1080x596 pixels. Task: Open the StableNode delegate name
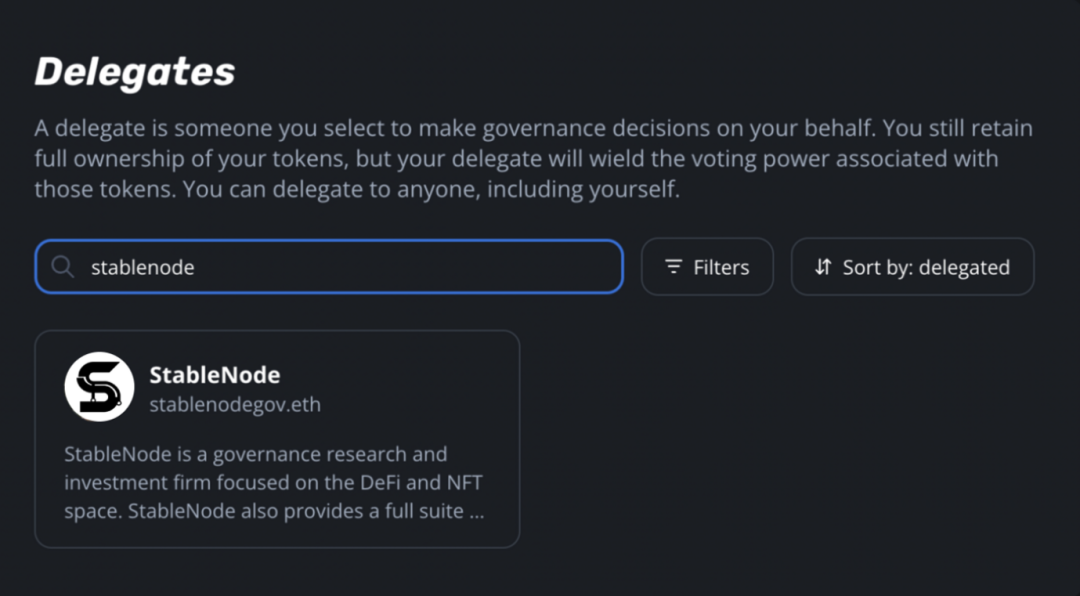215,375
